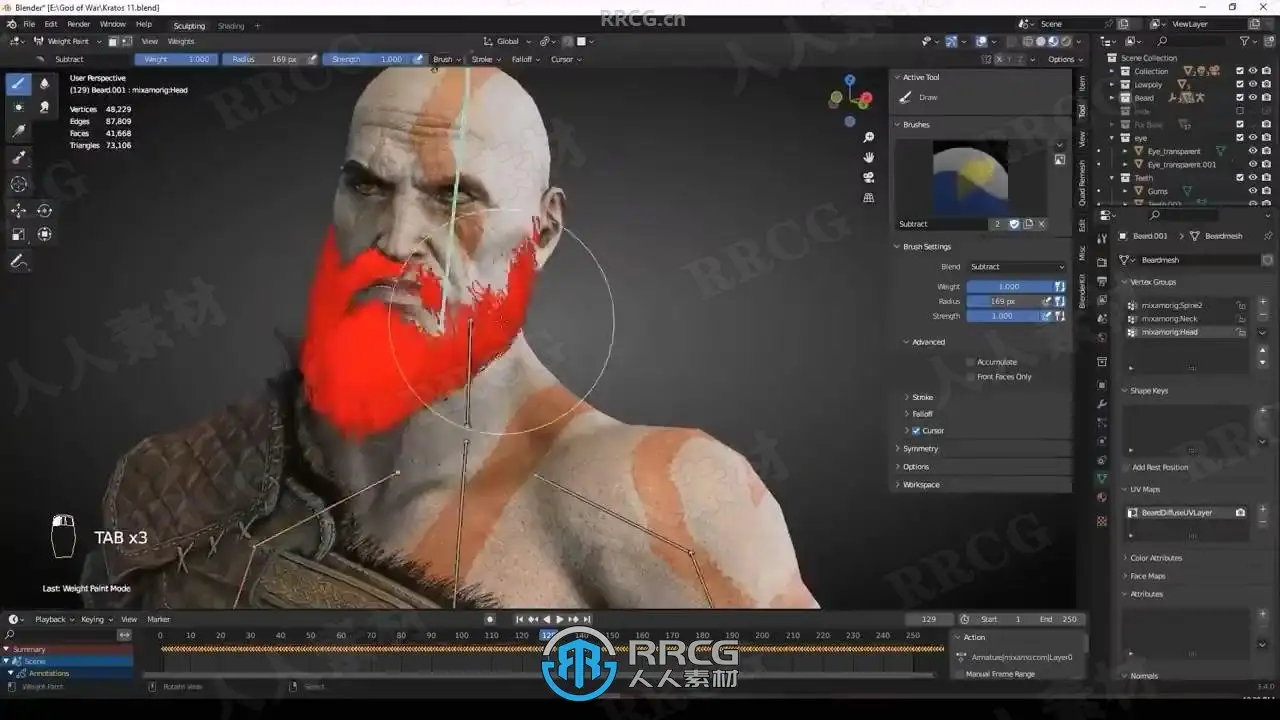1280x720 pixels.
Task: Open the Weights menu in header
Action: pyautogui.click(x=181, y=41)
